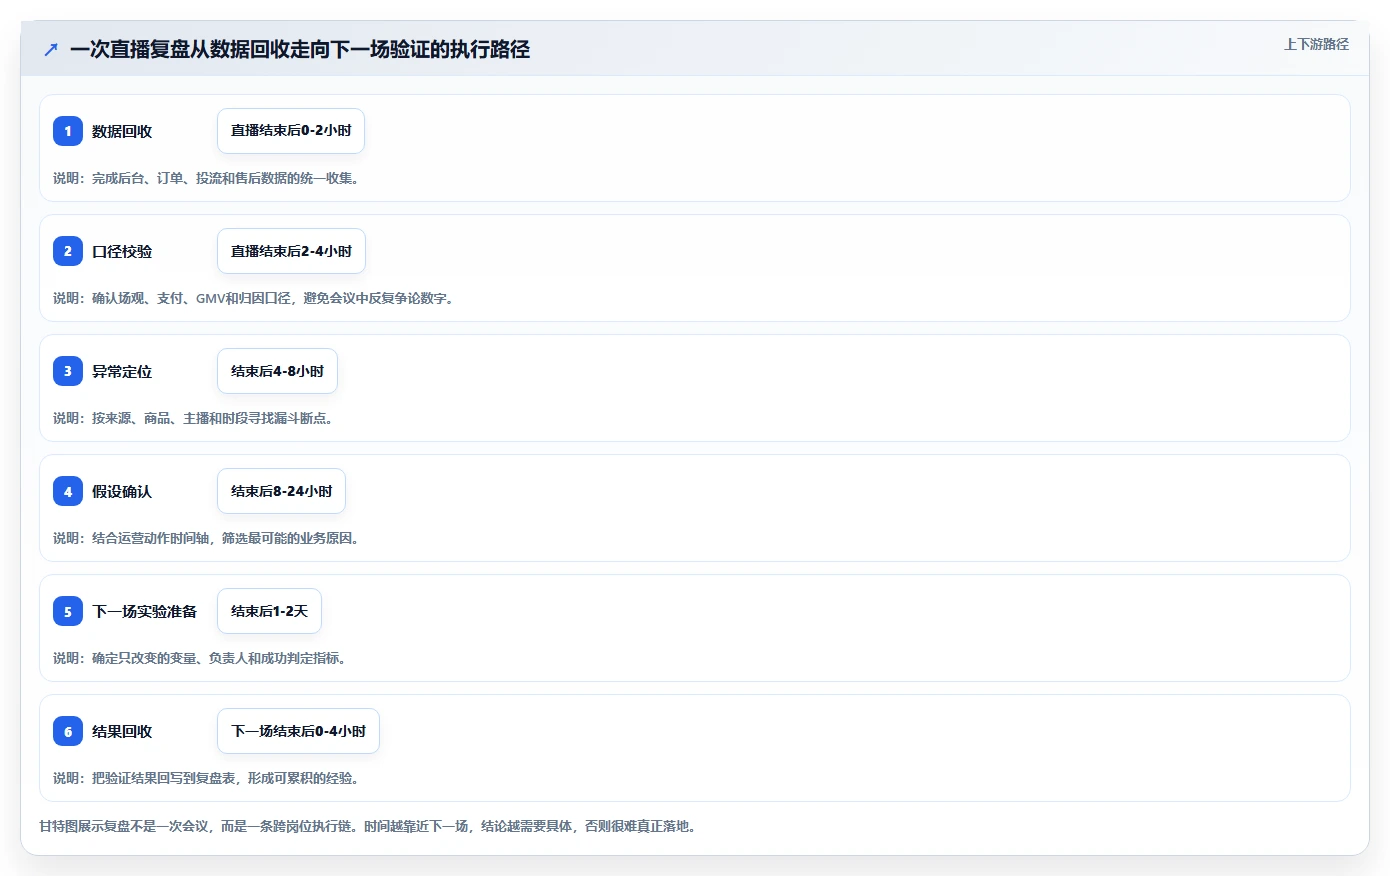Select the 直播结束后0-2小时 time chip
The height and width of the screenshot is (876, 1390).
(291, 131)
